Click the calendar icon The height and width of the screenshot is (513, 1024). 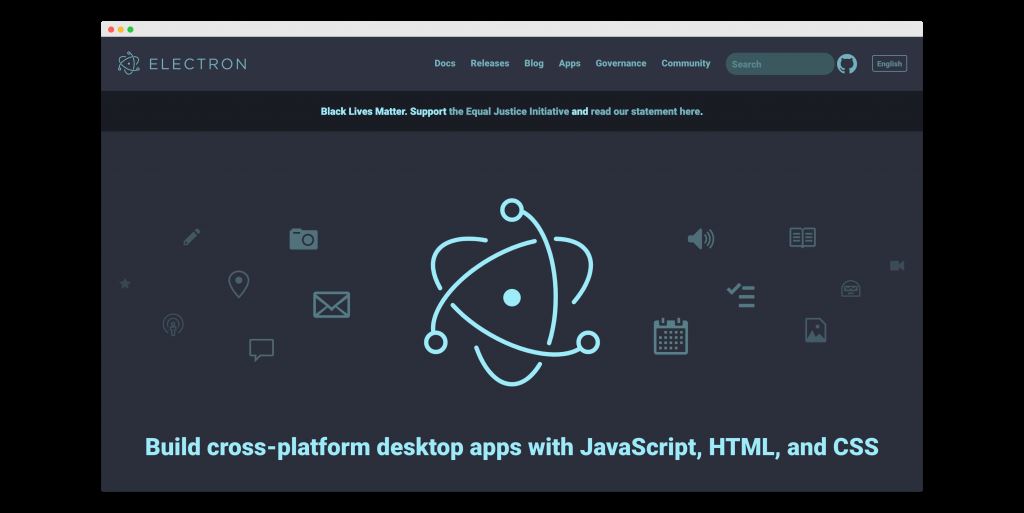pos(671,336)
